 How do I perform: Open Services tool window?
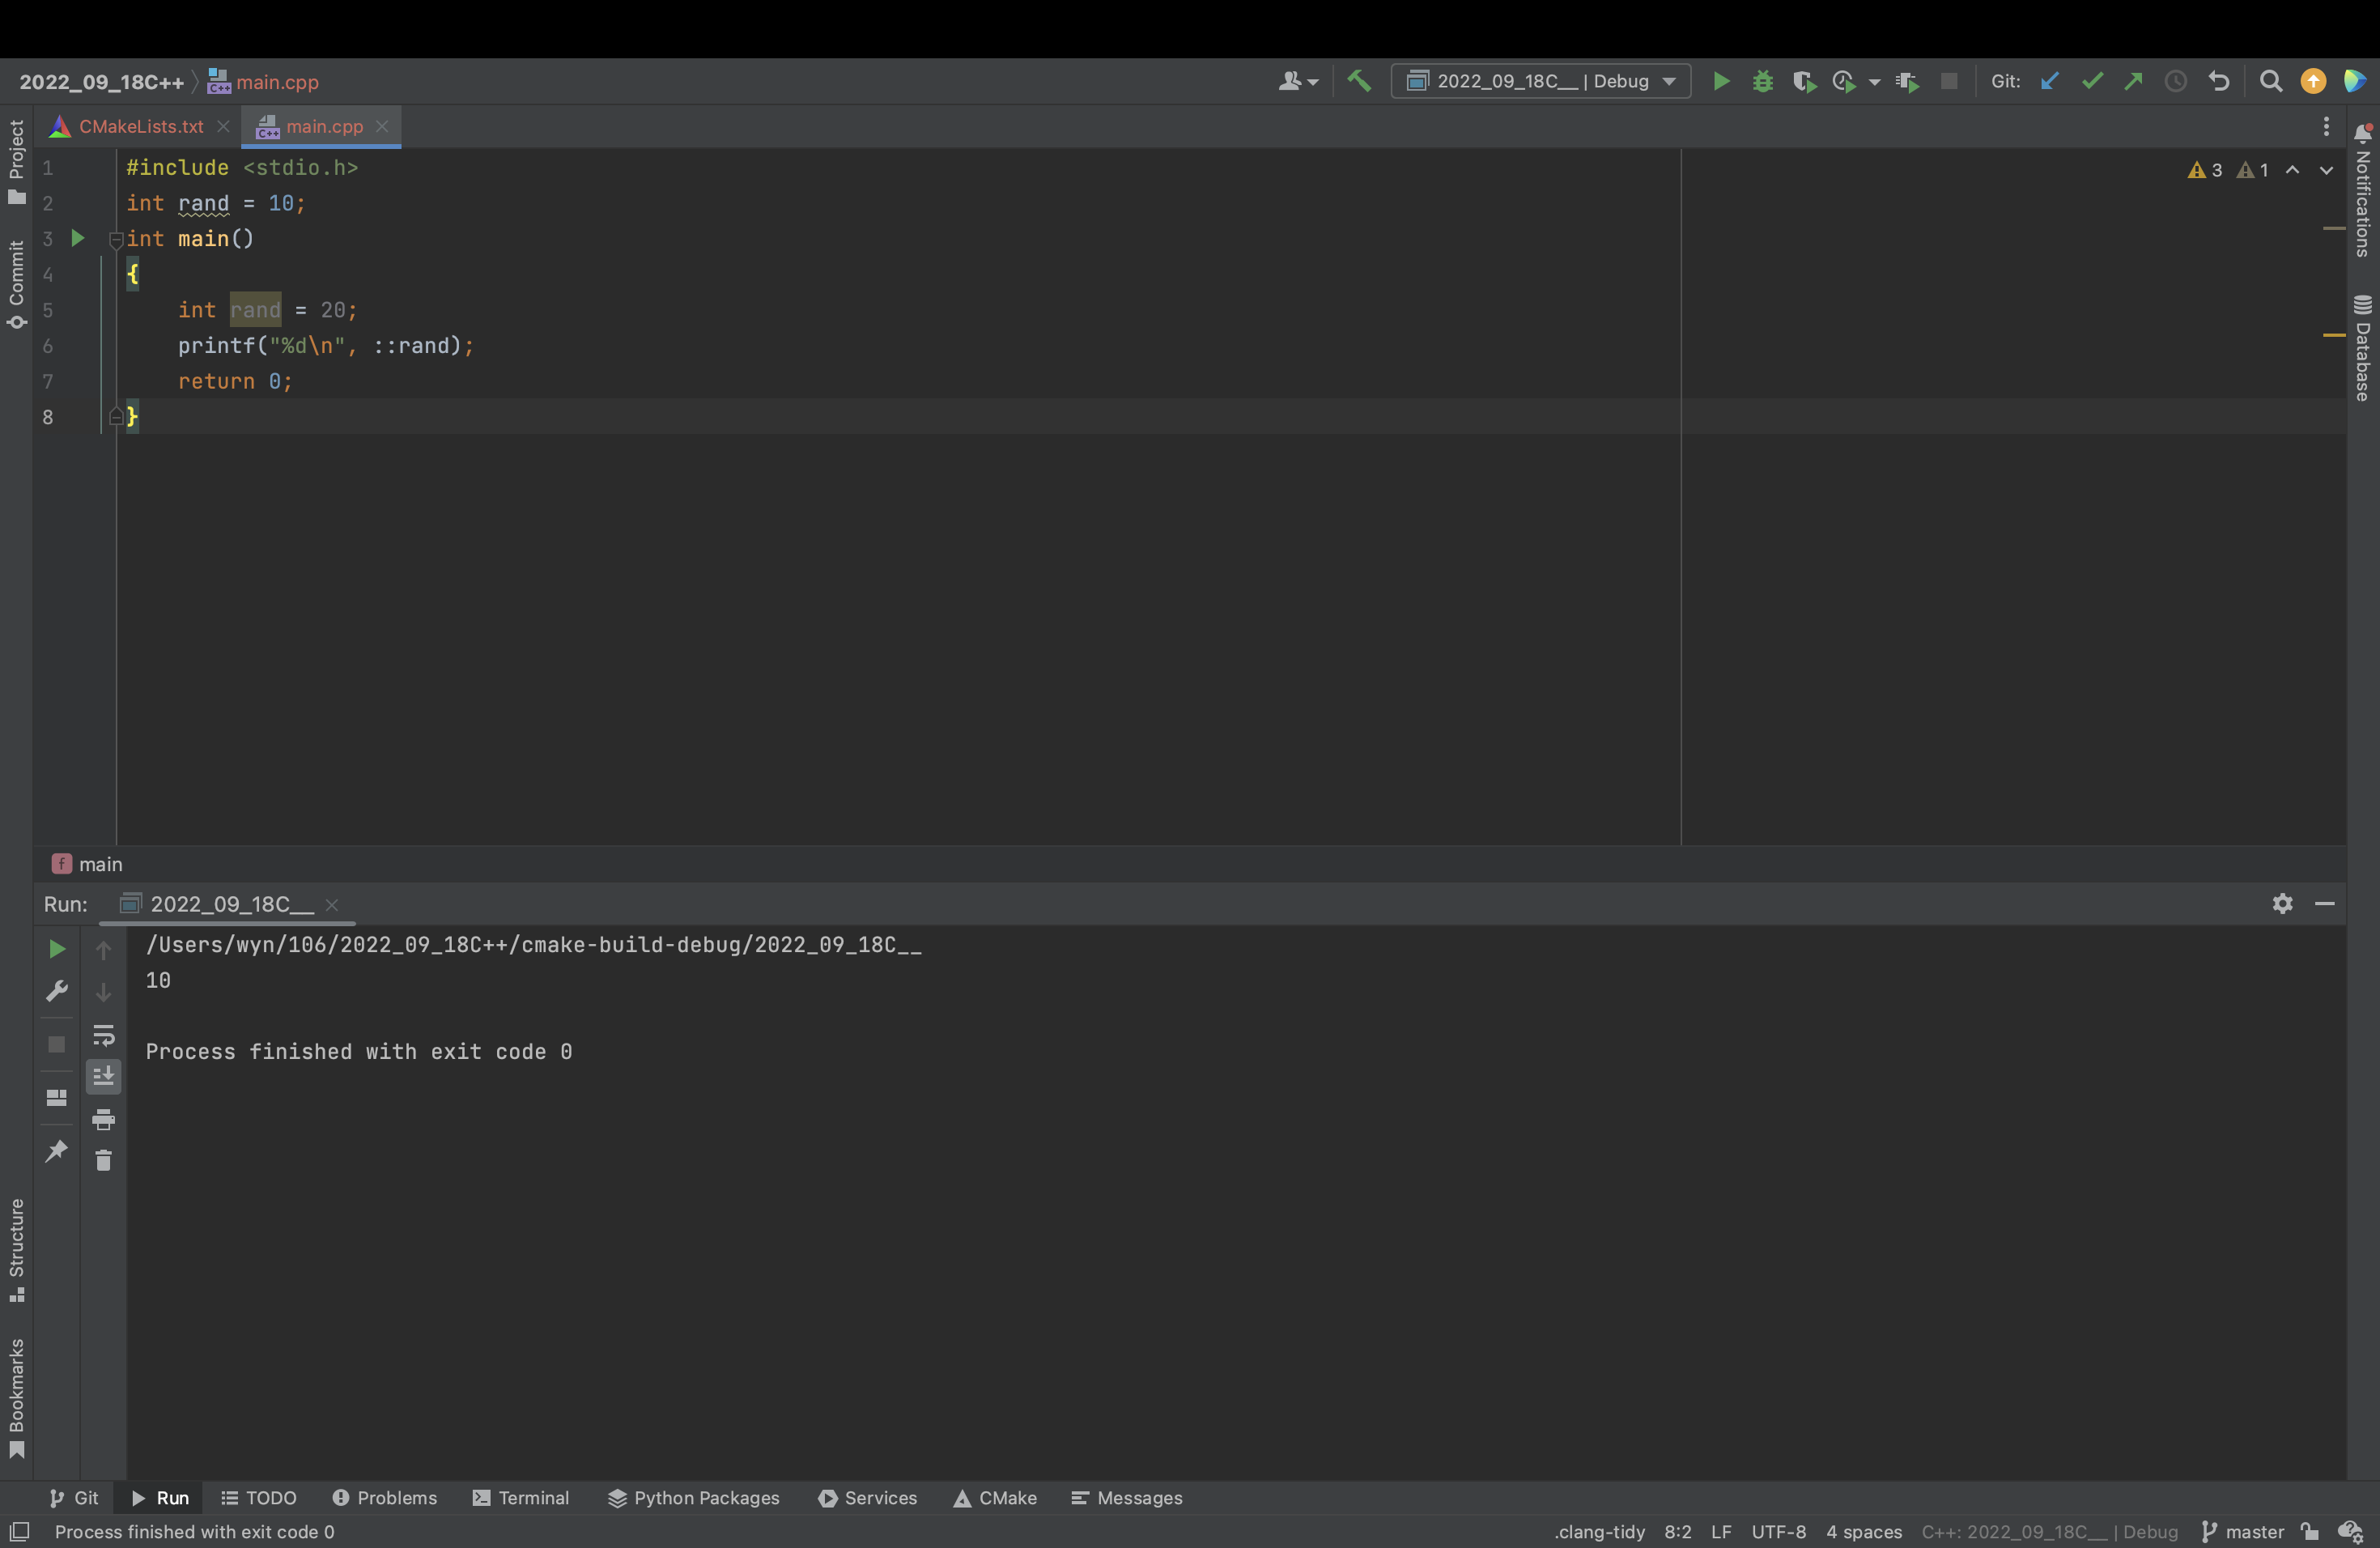pos(868,1497)
